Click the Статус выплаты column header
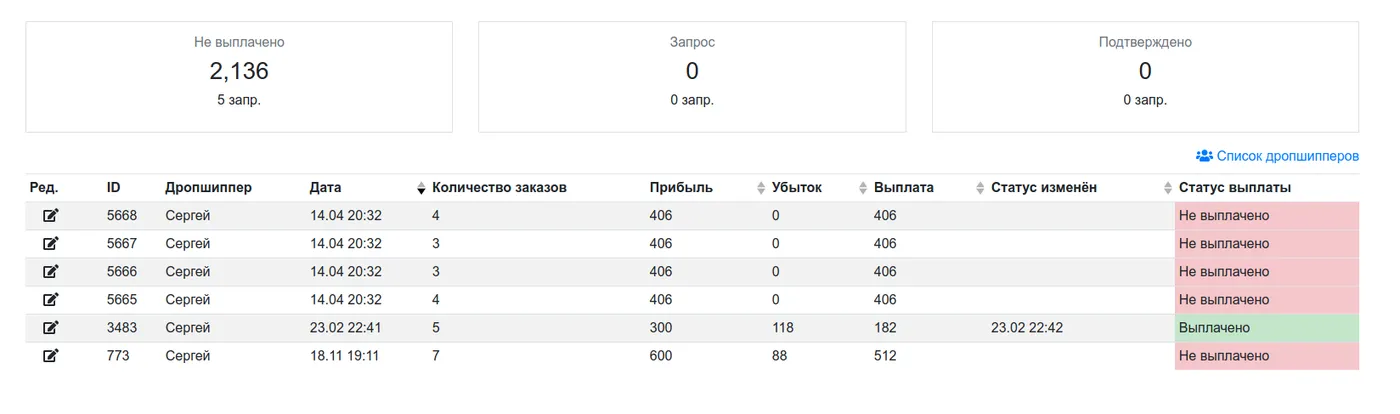Screen dimensions: 1400x414 [x=1235, y=187]
